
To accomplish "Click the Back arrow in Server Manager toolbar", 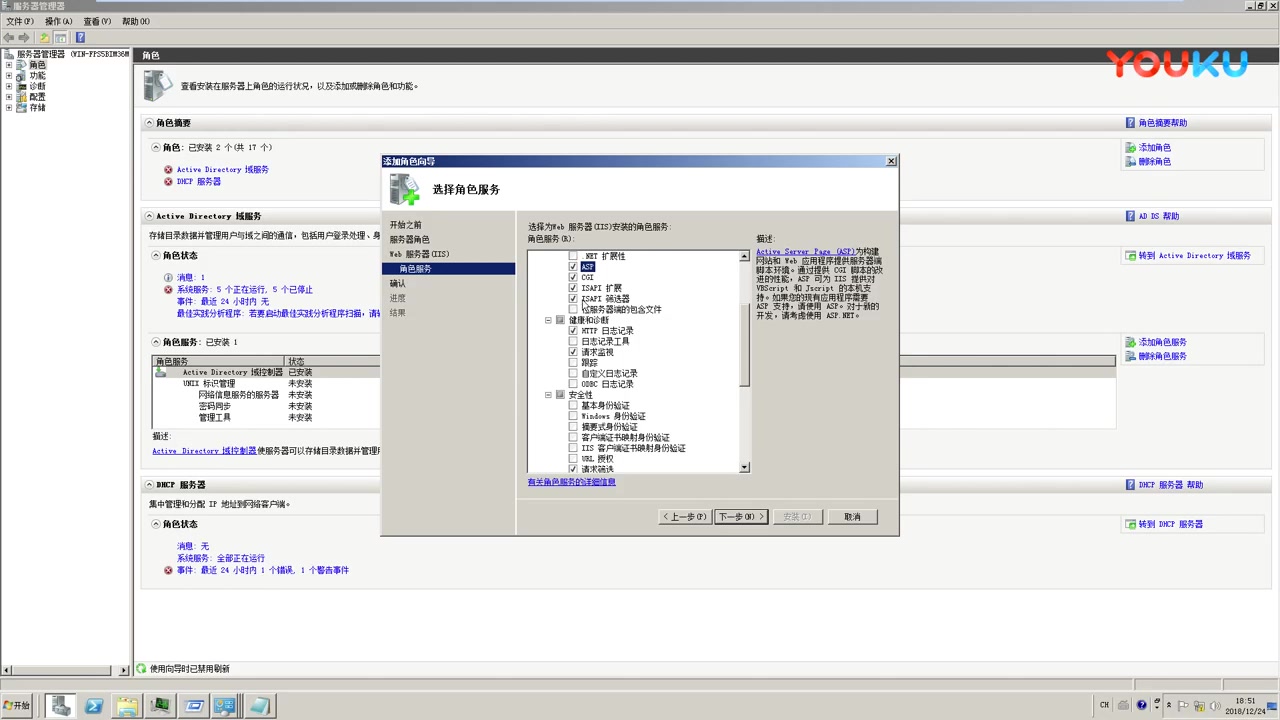I will (x=8, y=38).
